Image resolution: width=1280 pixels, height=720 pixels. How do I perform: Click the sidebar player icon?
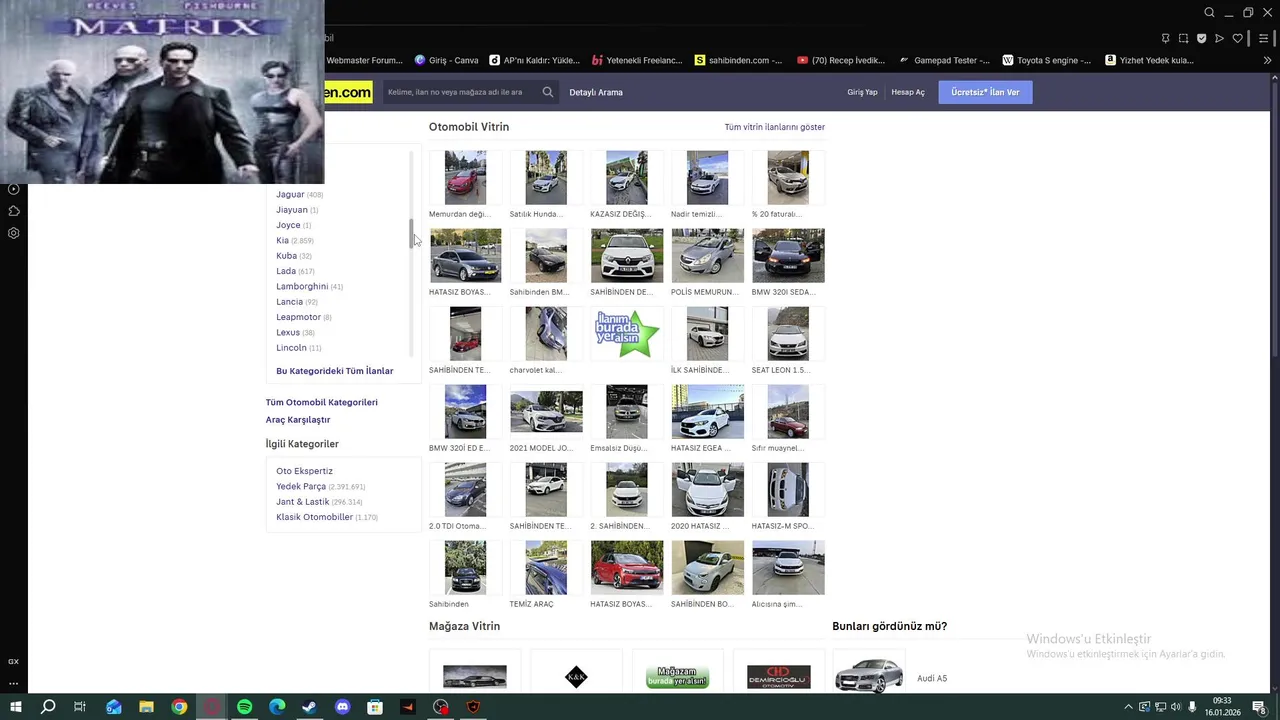point(13,189)
